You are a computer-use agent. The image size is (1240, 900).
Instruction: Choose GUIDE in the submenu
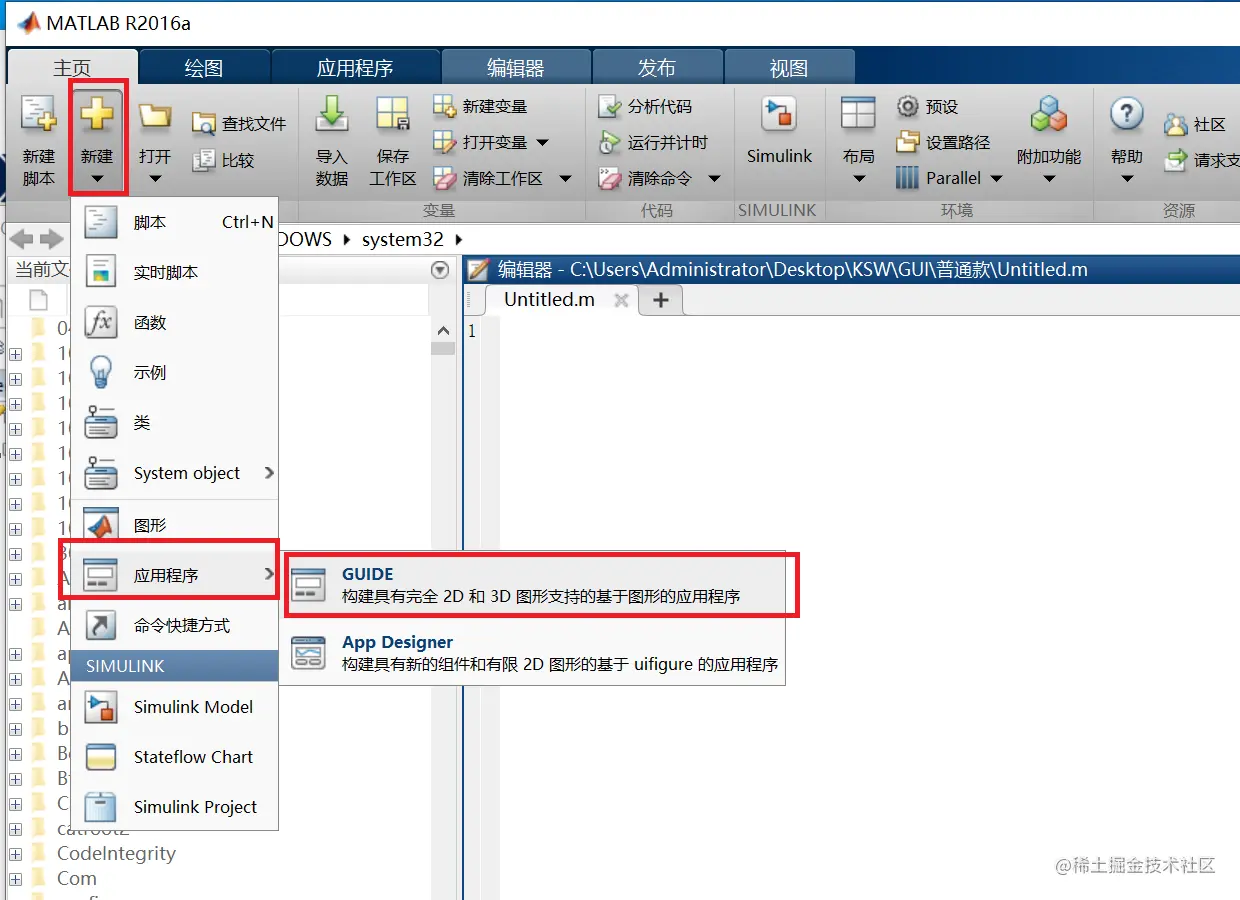pyautogui.click(x=533, y=585)
